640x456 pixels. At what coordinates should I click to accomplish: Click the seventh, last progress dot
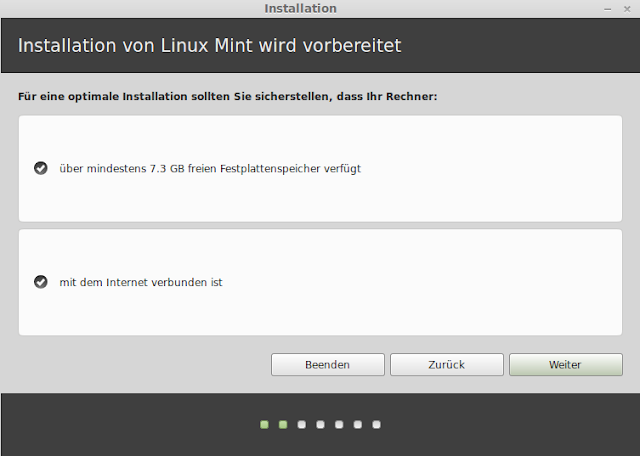377,425
